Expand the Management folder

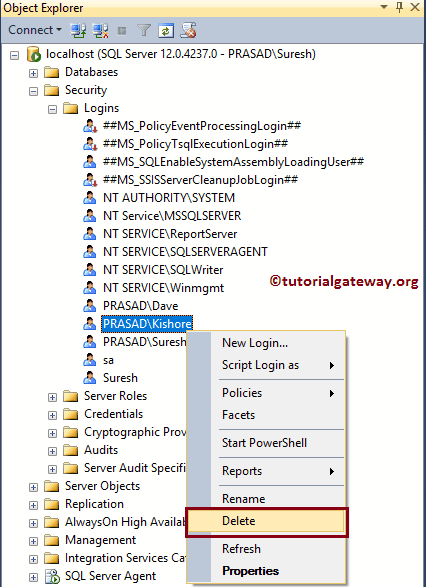33,541
